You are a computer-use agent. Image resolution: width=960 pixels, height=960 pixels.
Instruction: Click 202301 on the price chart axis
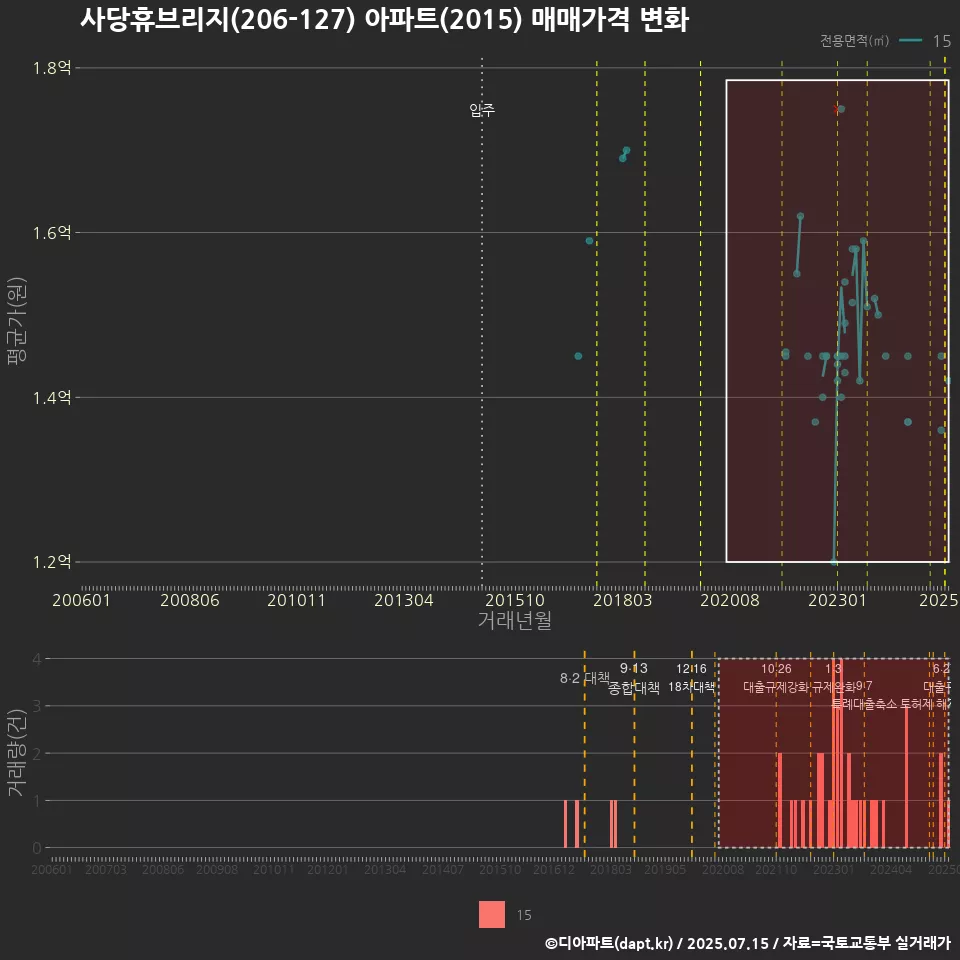[838, 600]
